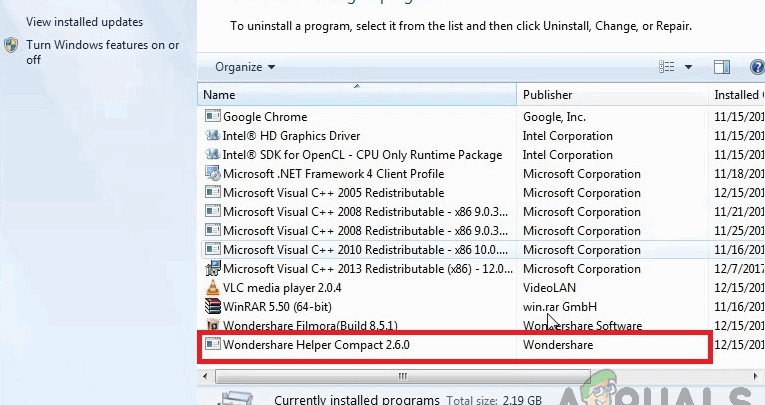The image size is (765, 405).
Task: Click the horizontal scrollbar left arrow
Action: point(207,376)
